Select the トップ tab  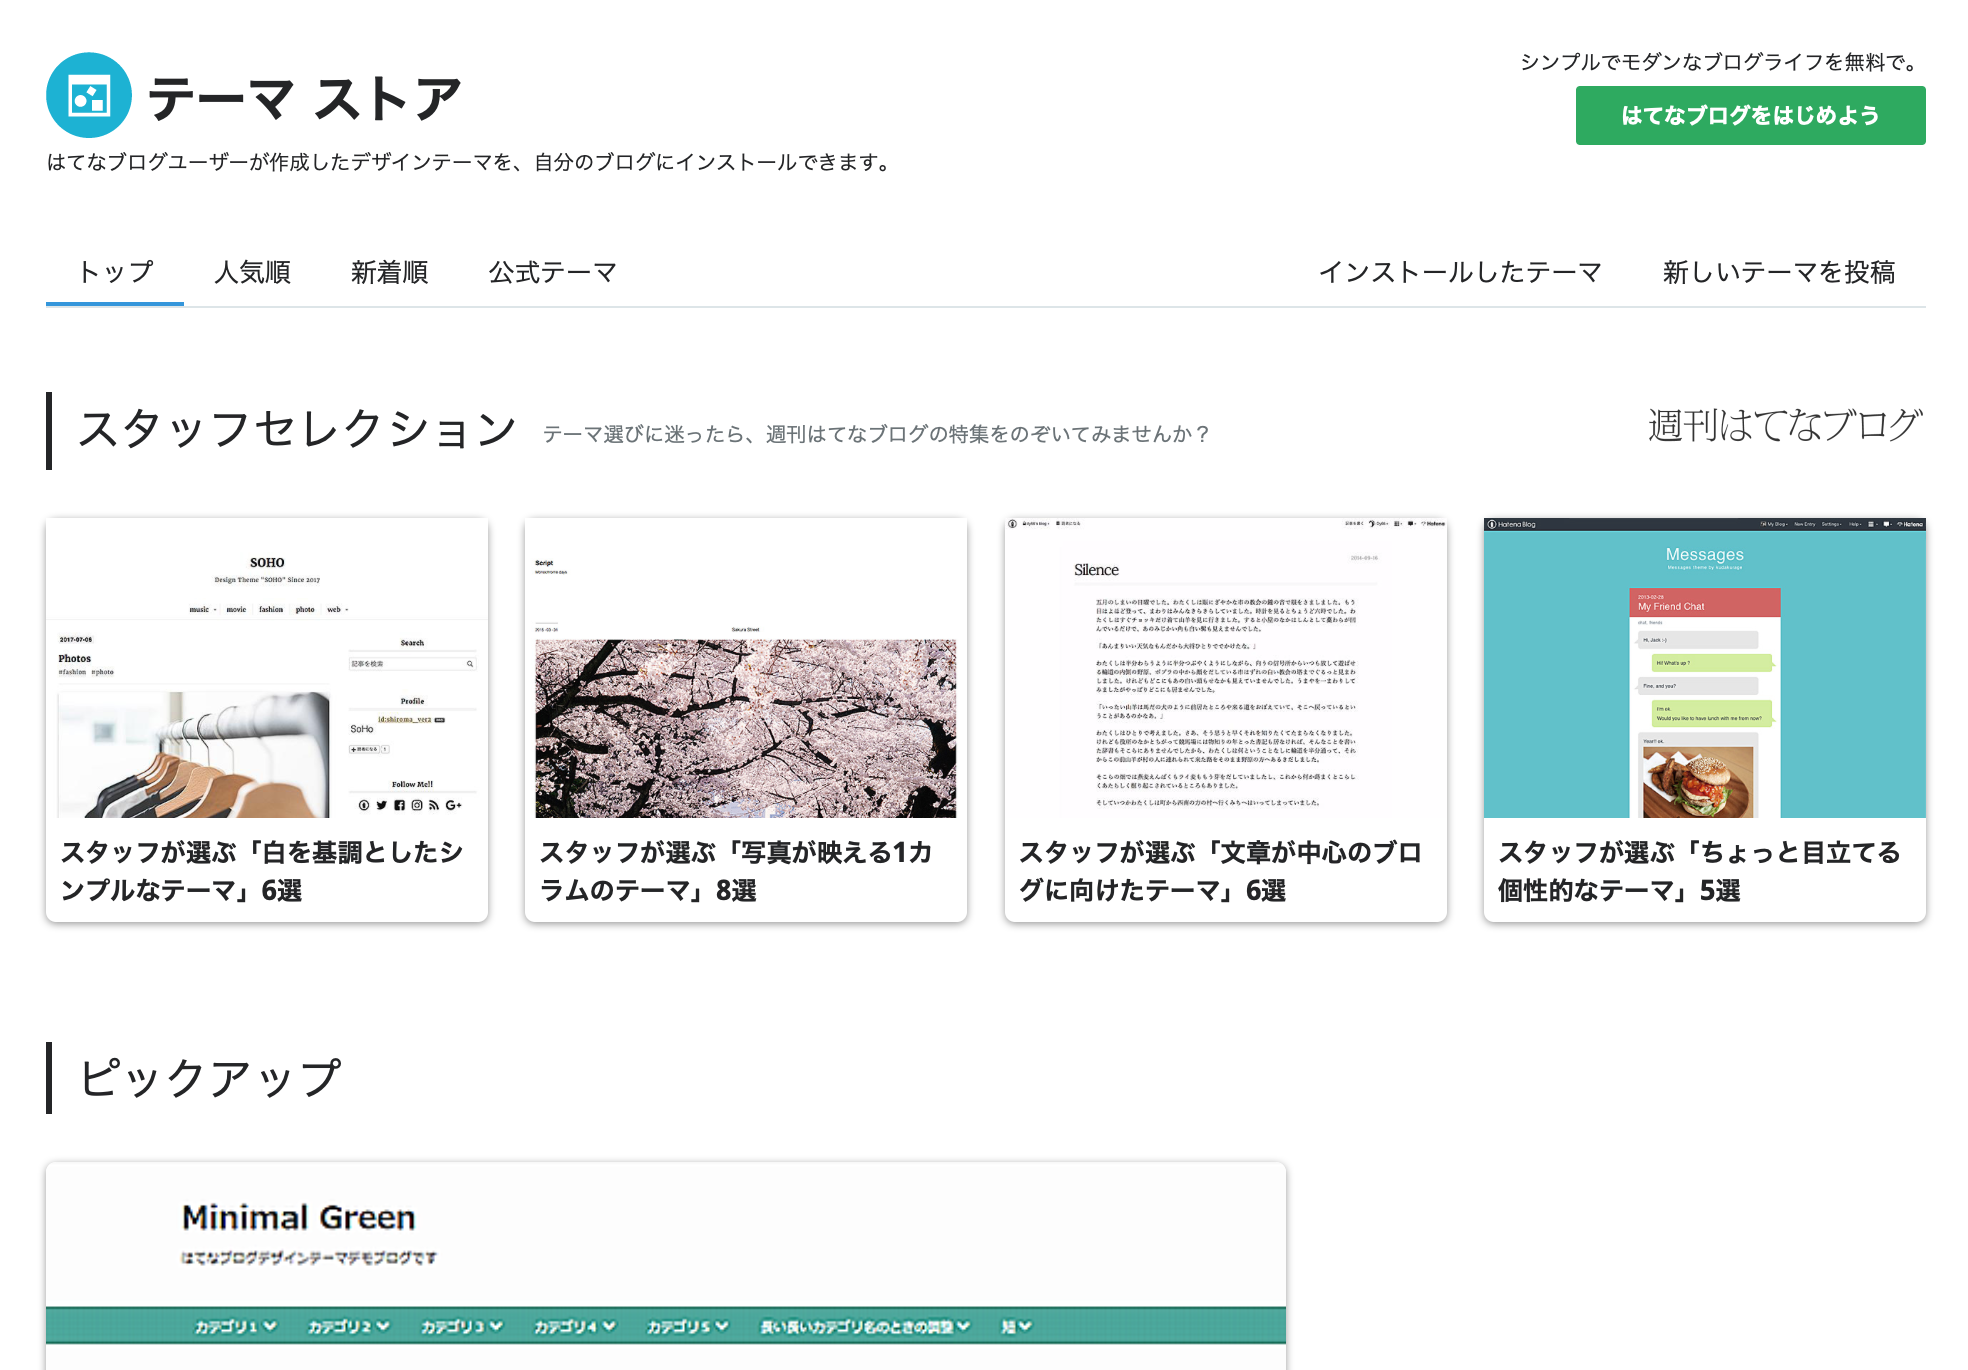coord(115,272)
